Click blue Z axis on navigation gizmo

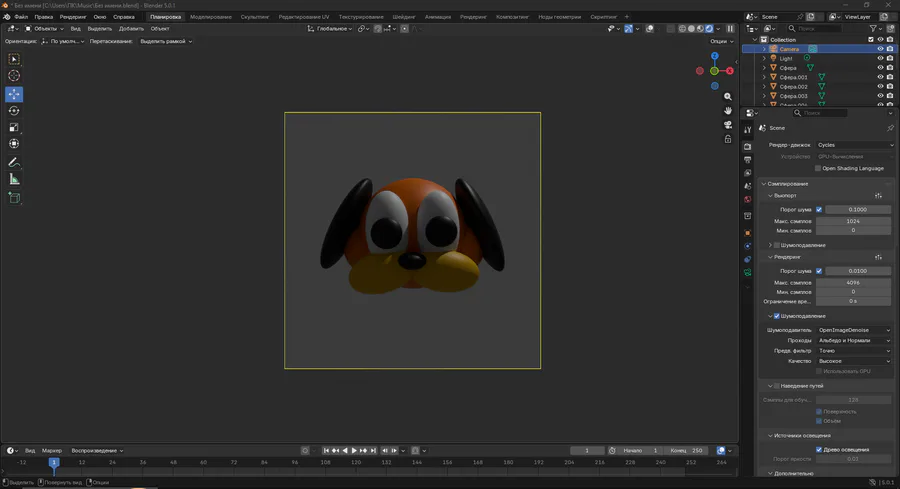coord(715,56)
